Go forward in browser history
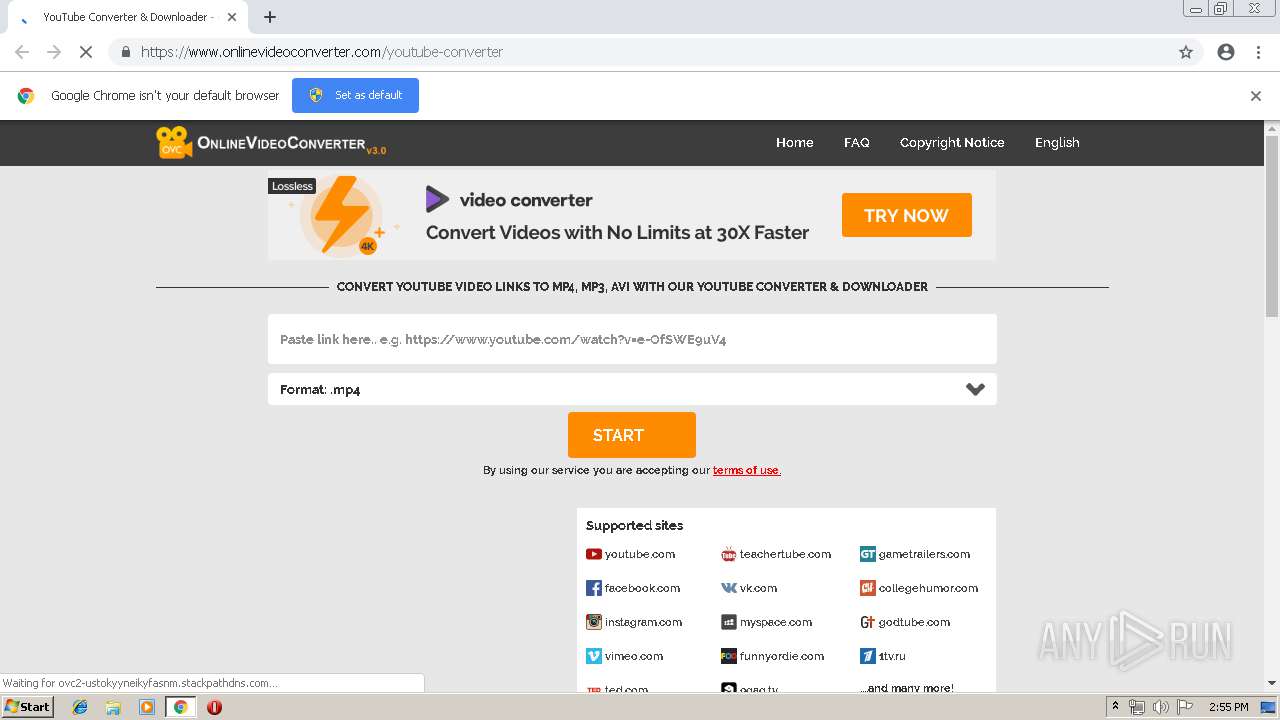1280x720 pixels. click(54, 52)
